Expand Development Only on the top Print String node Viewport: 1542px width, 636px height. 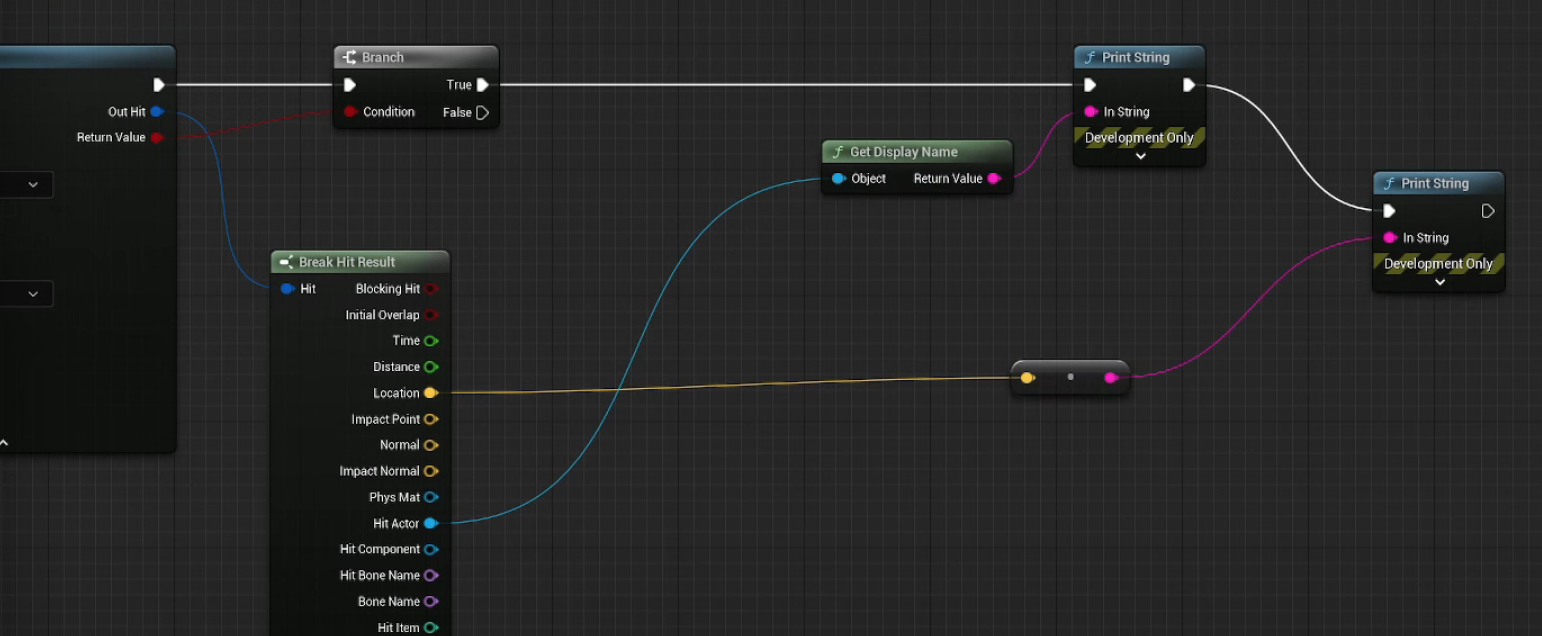tap(1139, 156)
